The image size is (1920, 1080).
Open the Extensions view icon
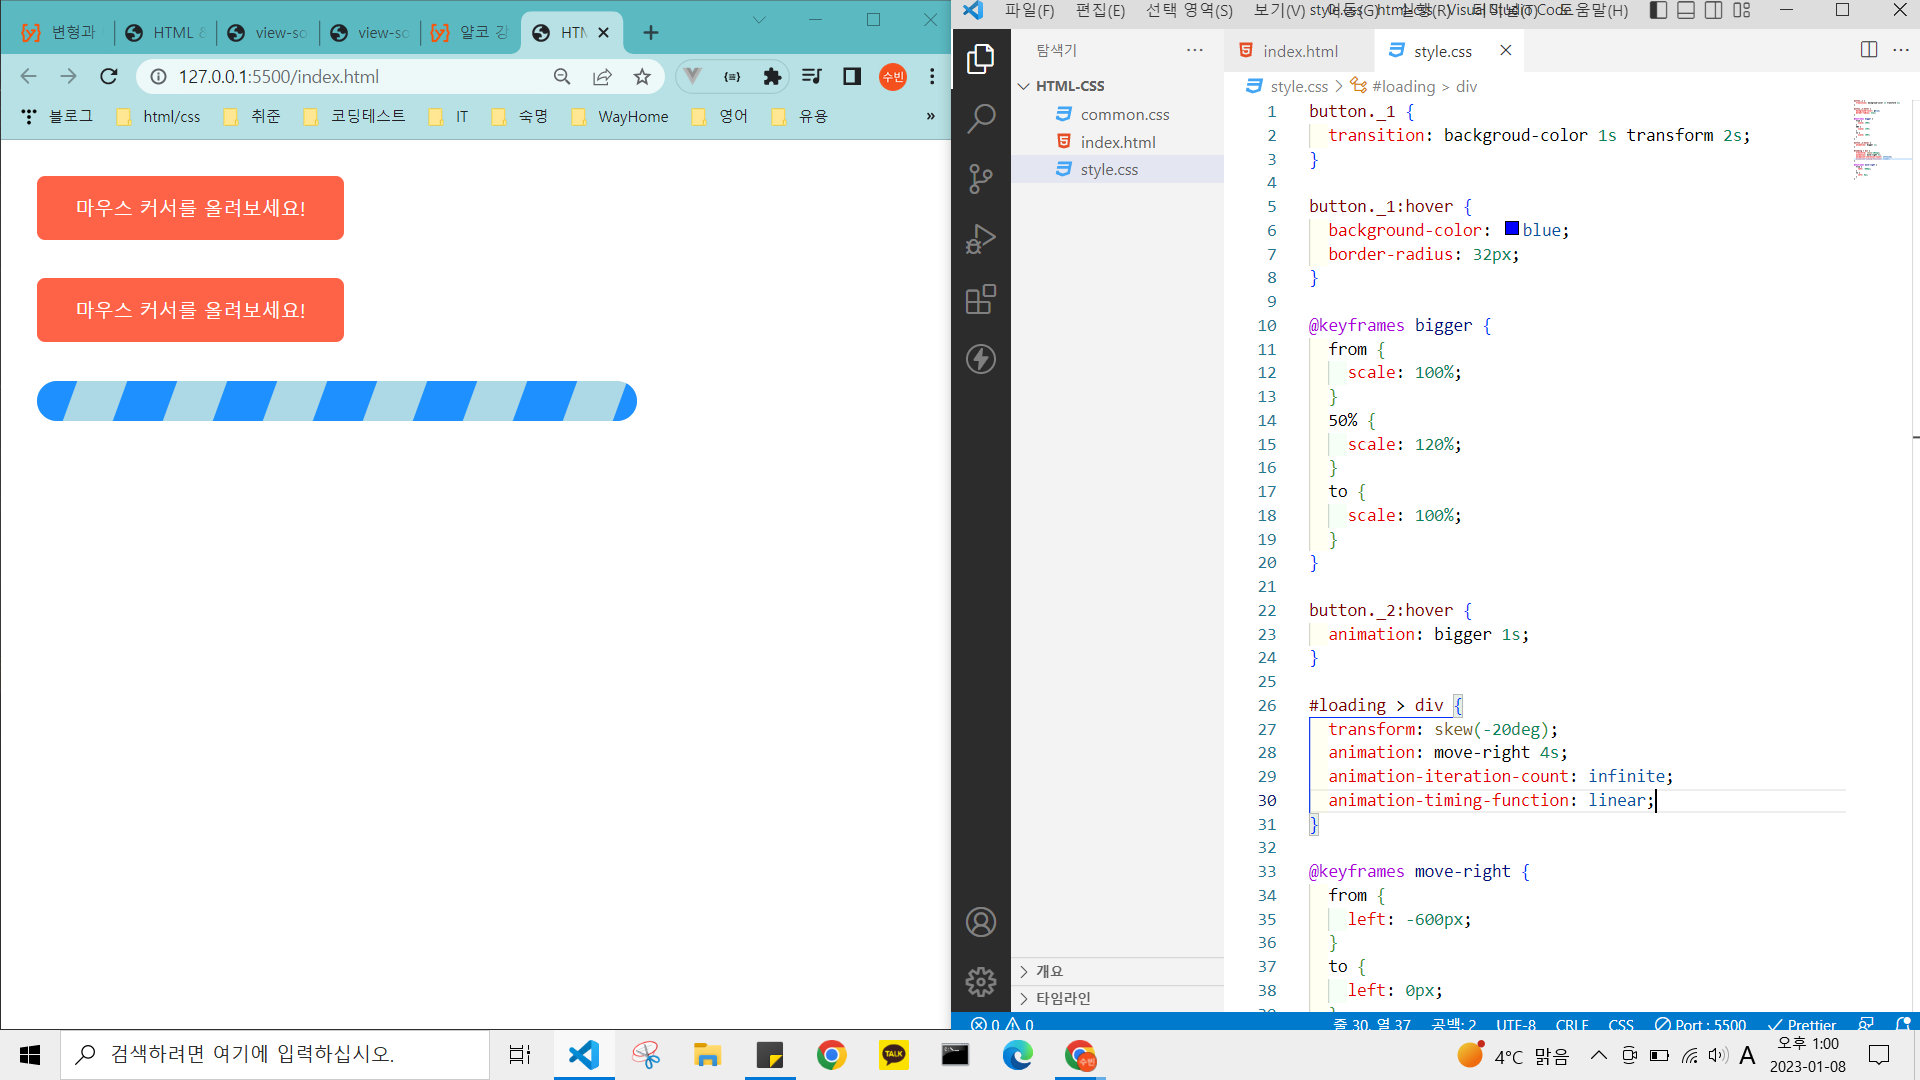pos(981,299)
